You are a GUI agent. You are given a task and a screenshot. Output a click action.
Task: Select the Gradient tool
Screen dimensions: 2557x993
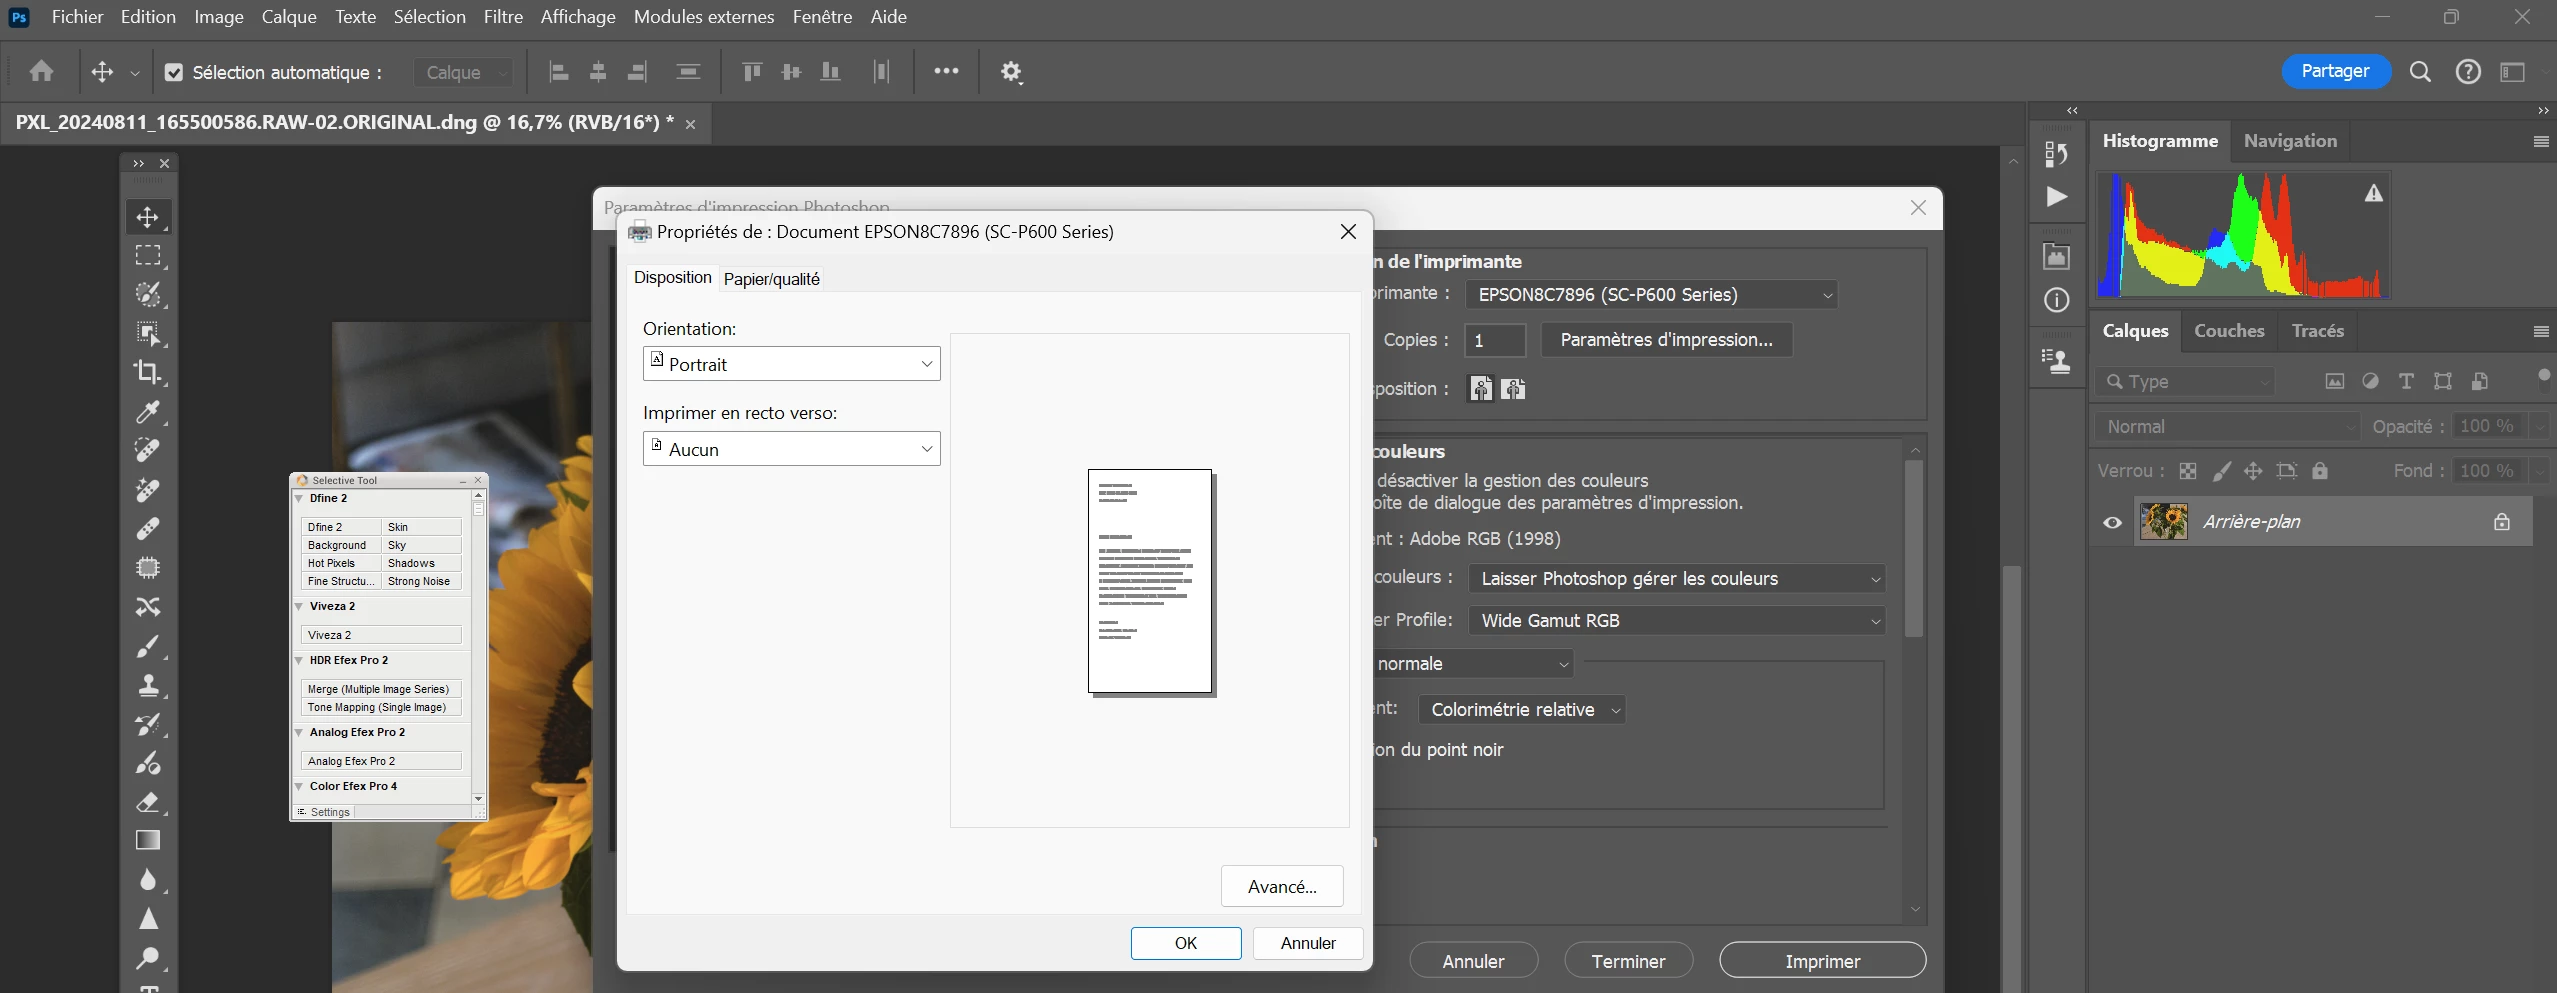click(x=148, y=841)
